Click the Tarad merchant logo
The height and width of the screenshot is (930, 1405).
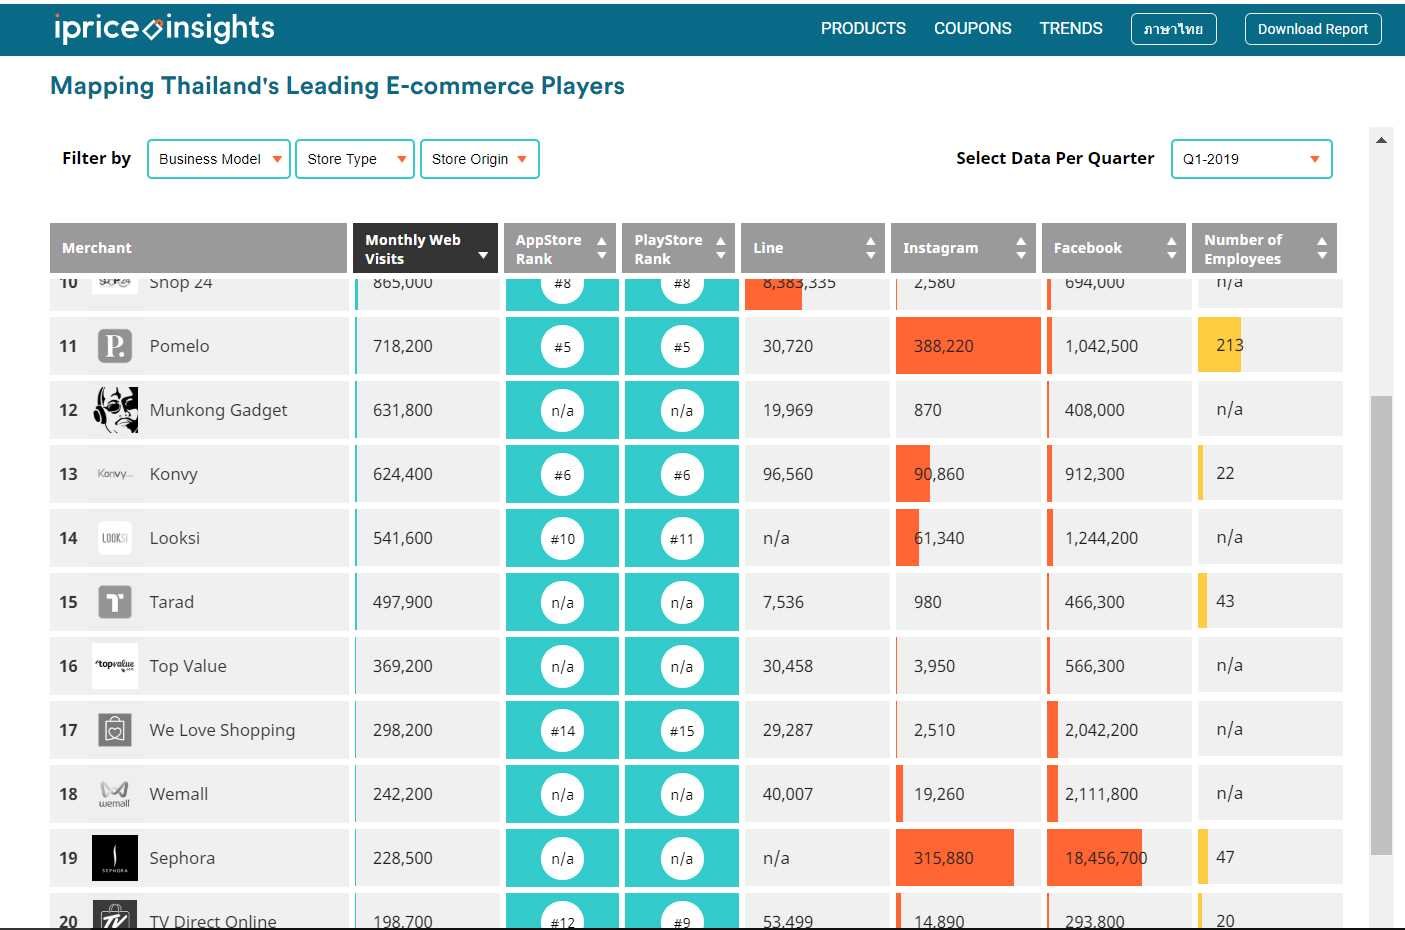click(x=115, y=602)
